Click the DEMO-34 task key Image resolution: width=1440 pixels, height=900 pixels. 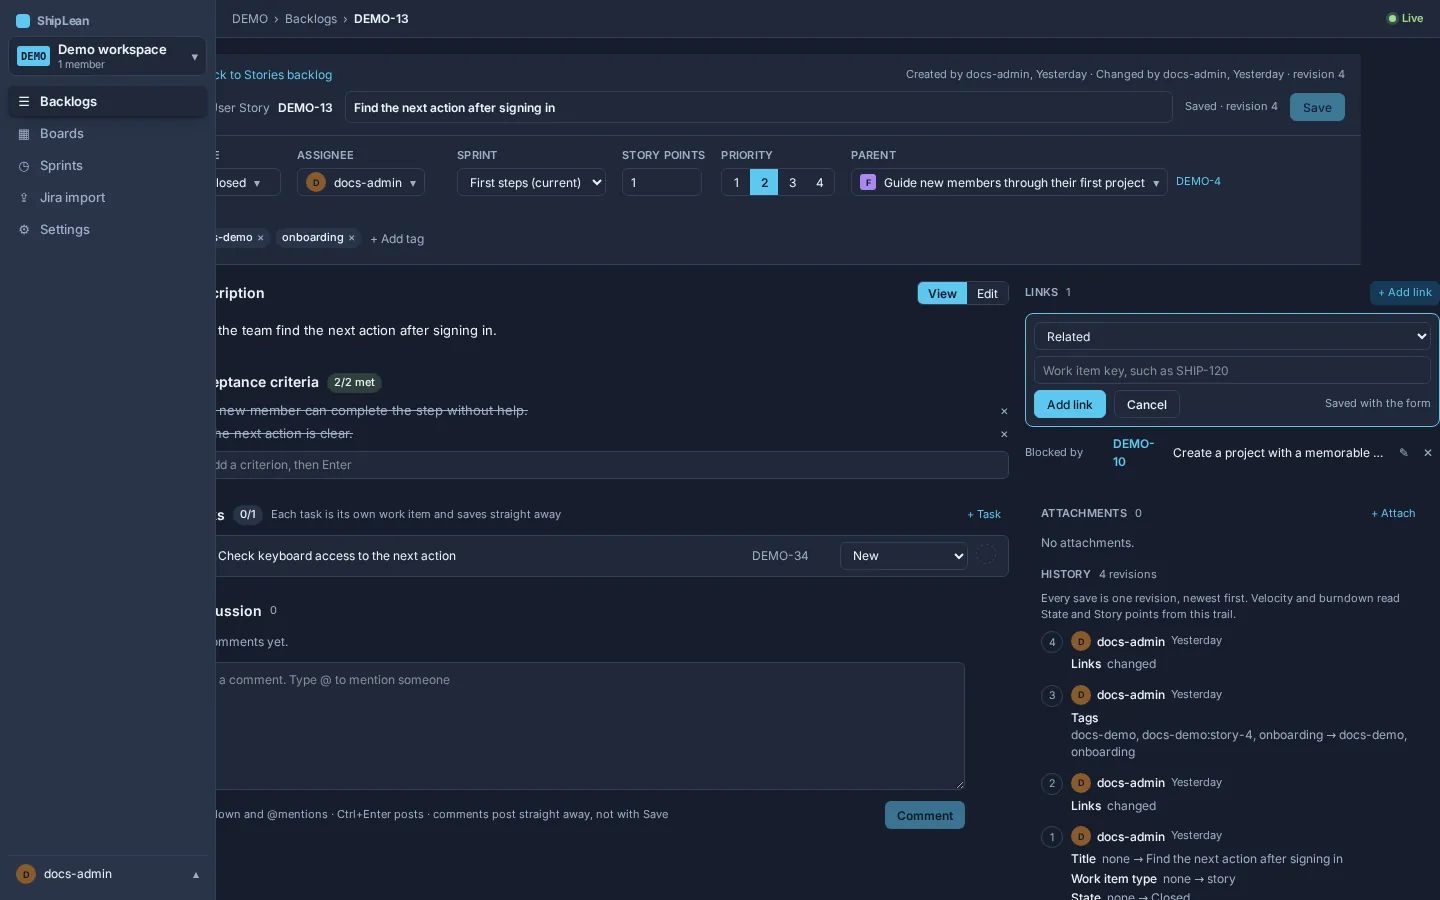tap(780, 556)
